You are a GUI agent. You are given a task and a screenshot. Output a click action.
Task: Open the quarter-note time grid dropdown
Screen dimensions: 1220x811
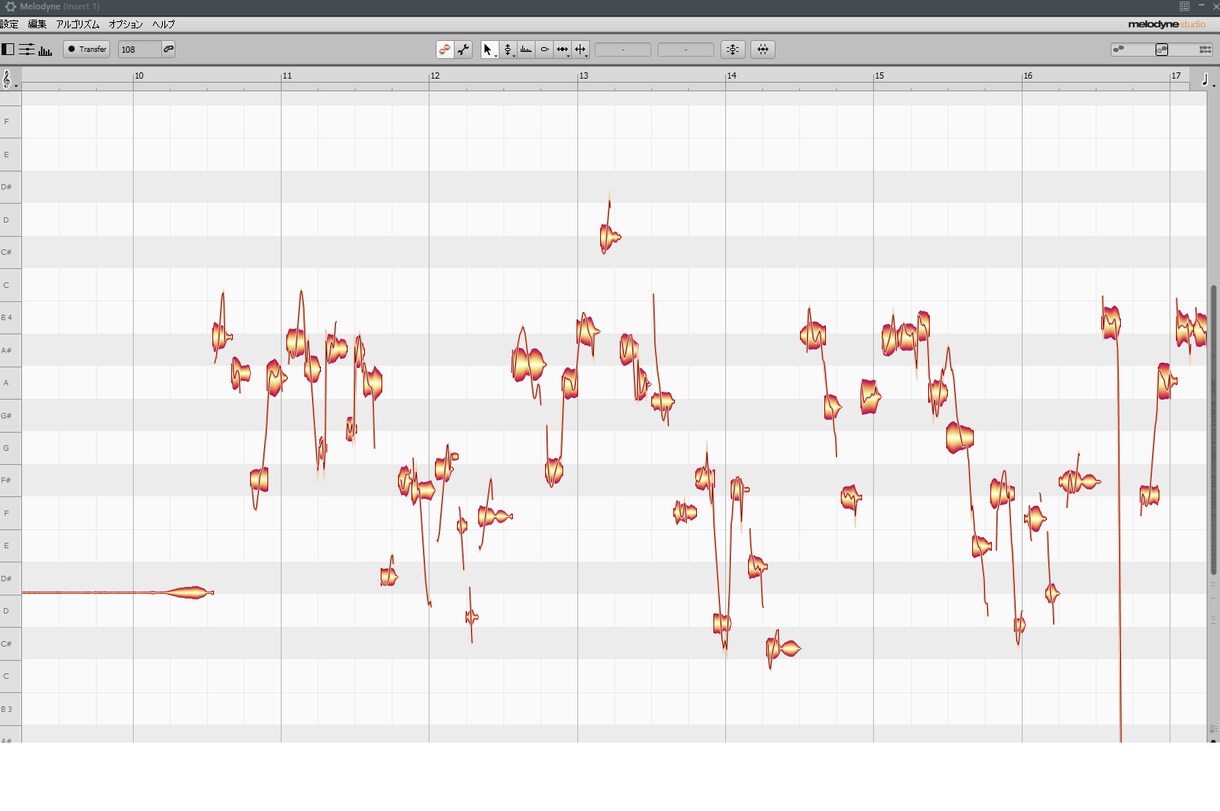1207,79
